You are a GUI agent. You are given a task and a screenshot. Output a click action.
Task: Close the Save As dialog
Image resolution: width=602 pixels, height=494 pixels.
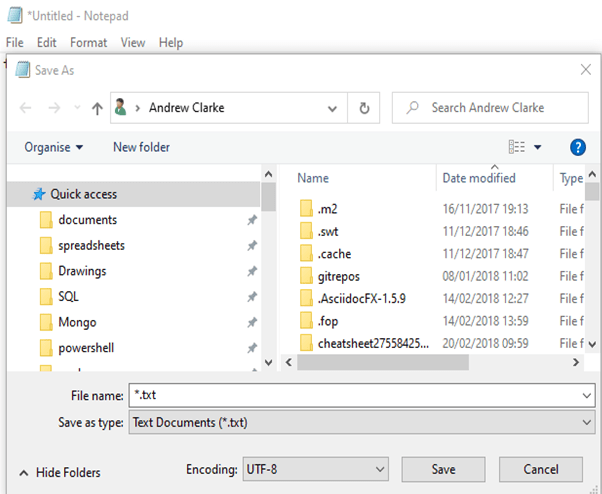coord(586,70)
